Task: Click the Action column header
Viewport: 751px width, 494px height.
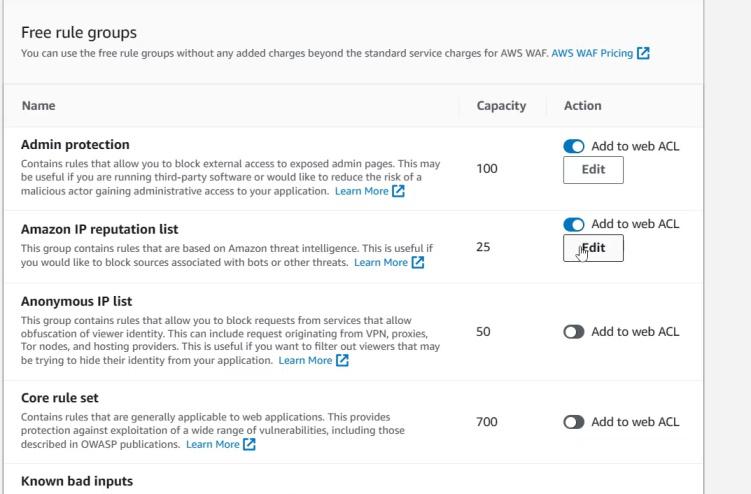Action: 582,105
